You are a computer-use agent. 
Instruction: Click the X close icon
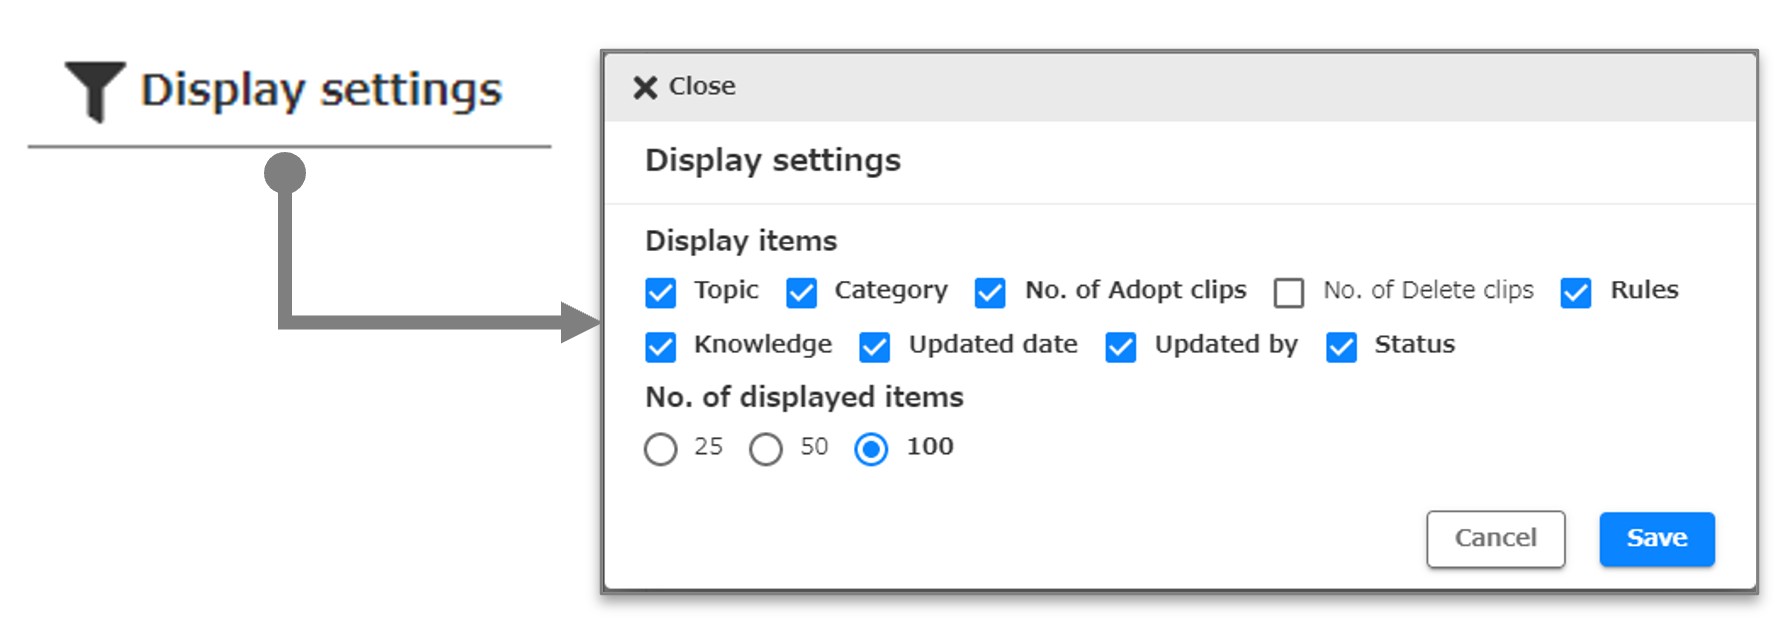tap(645, 88)
